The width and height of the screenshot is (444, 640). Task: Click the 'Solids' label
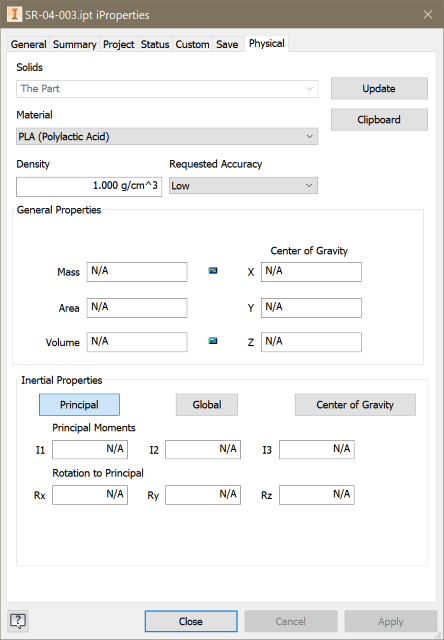tap(29, 67)
